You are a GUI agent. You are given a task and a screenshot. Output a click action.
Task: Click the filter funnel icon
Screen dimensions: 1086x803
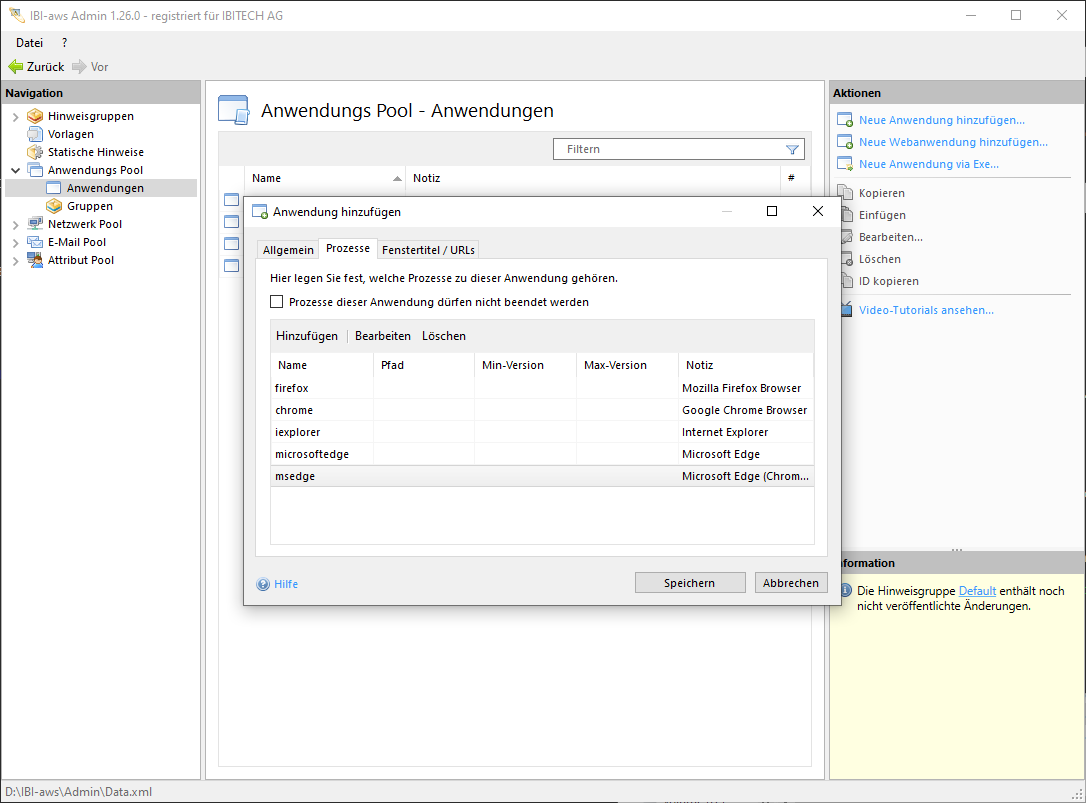(x=792, y=150)
